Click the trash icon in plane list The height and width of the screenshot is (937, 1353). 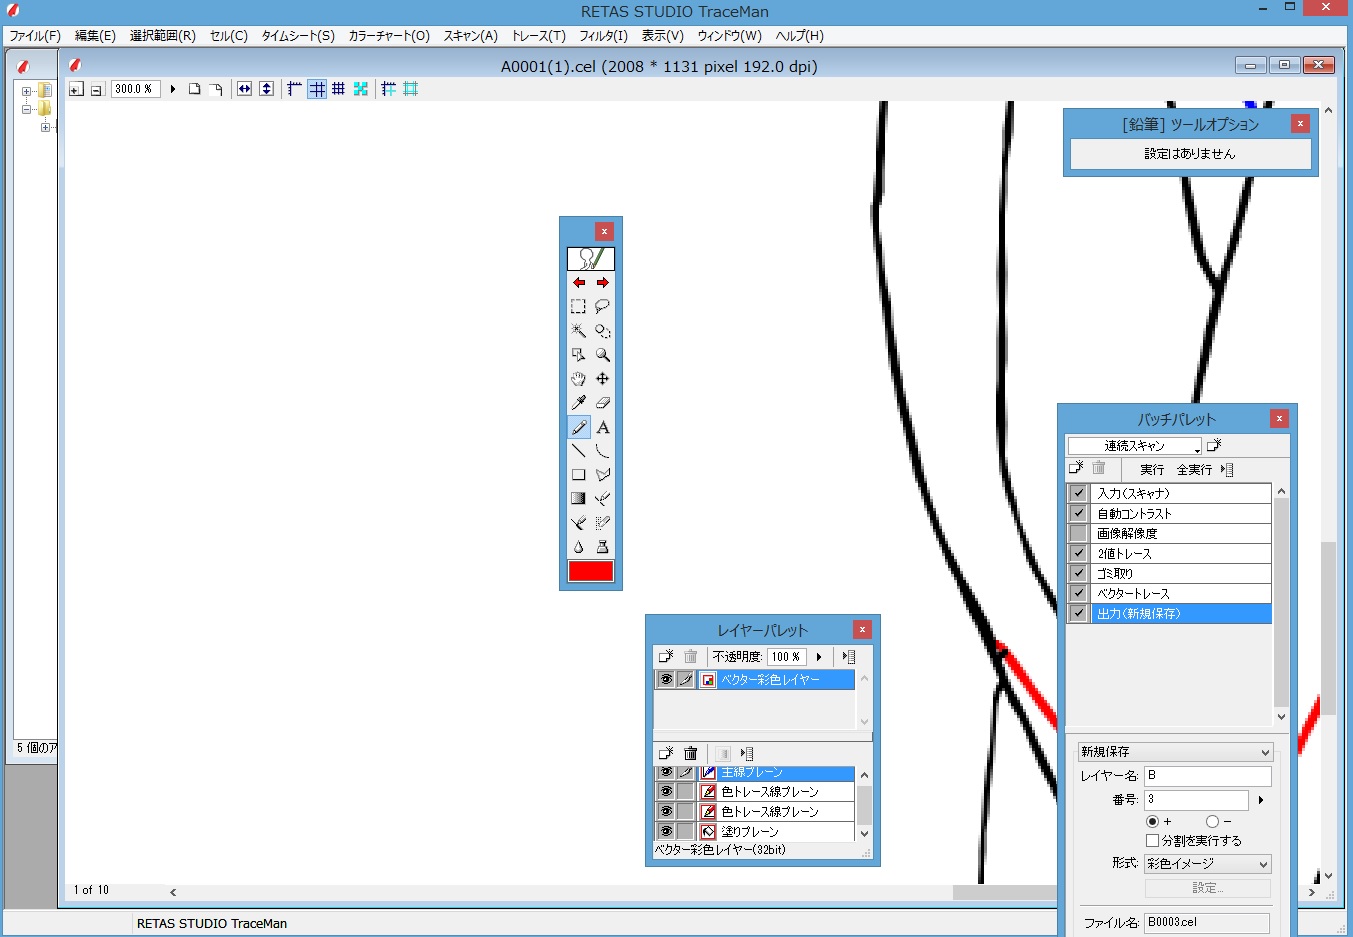[x=690, y=754]
